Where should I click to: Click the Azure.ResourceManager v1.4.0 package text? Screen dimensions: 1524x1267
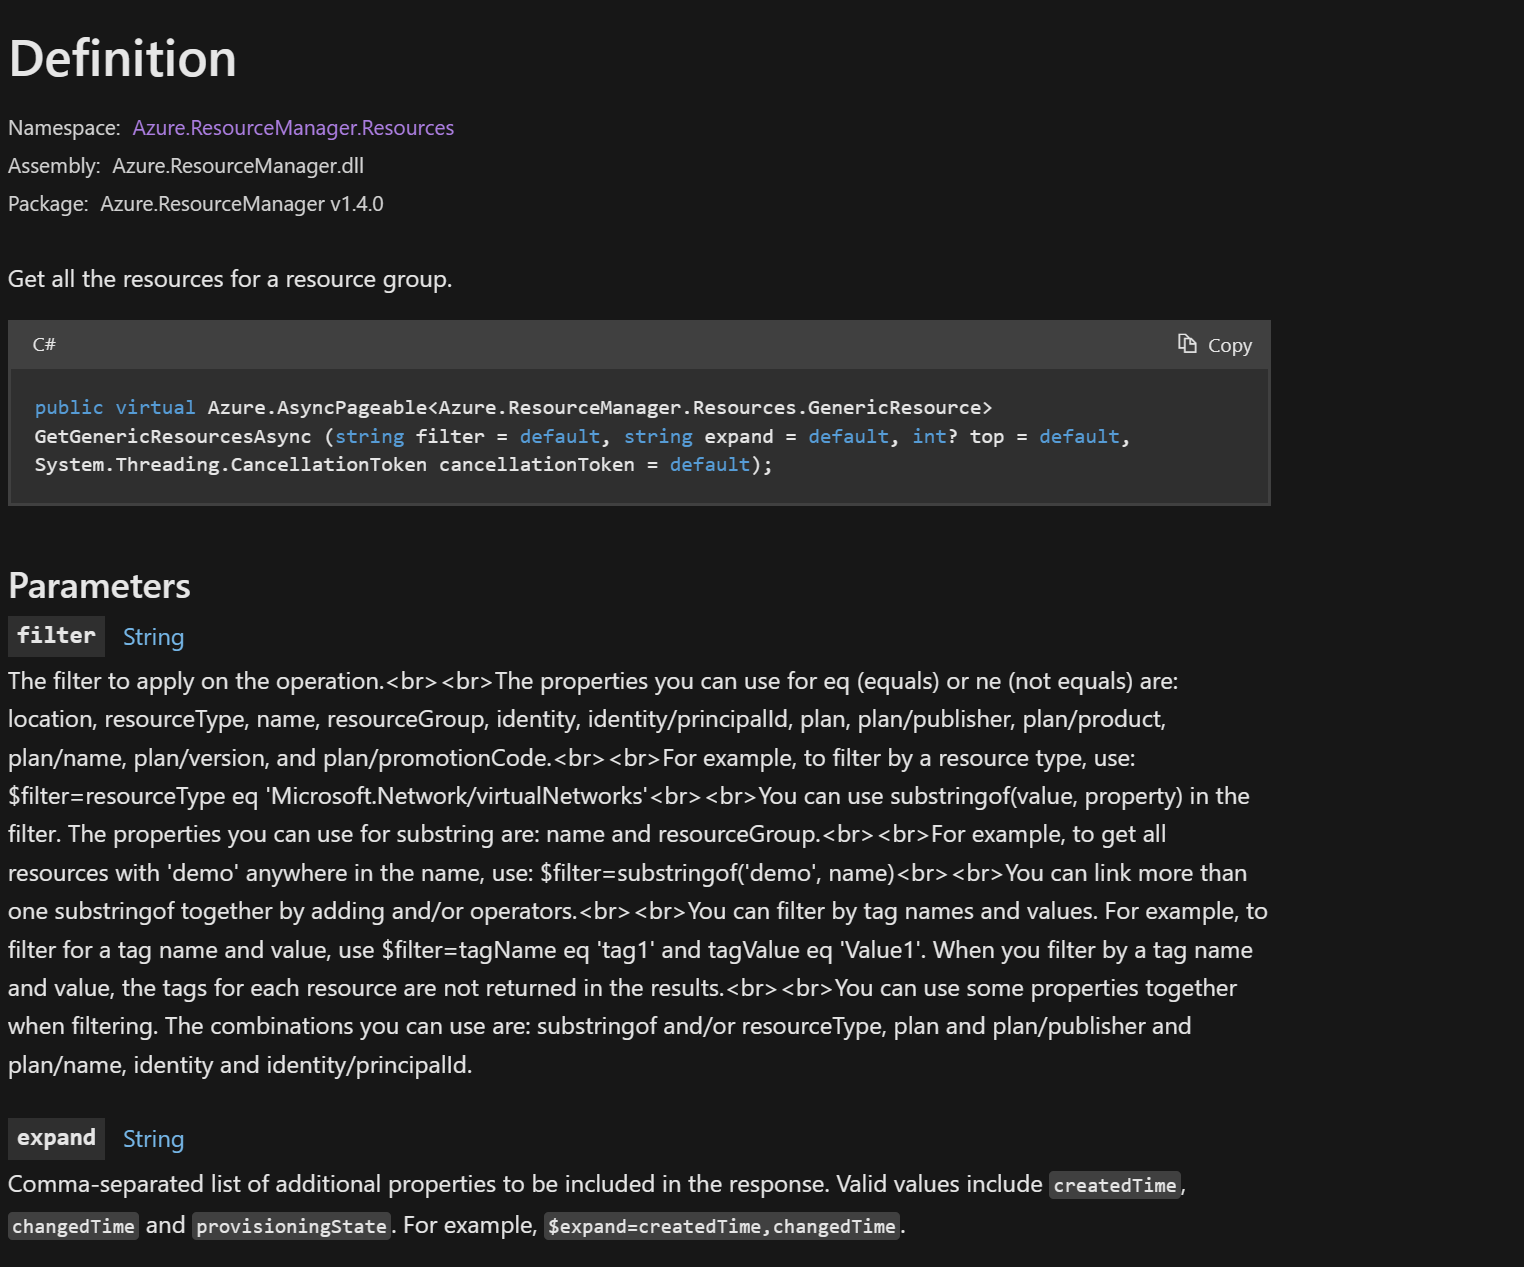pyautogui.click(x=241, y=203)
